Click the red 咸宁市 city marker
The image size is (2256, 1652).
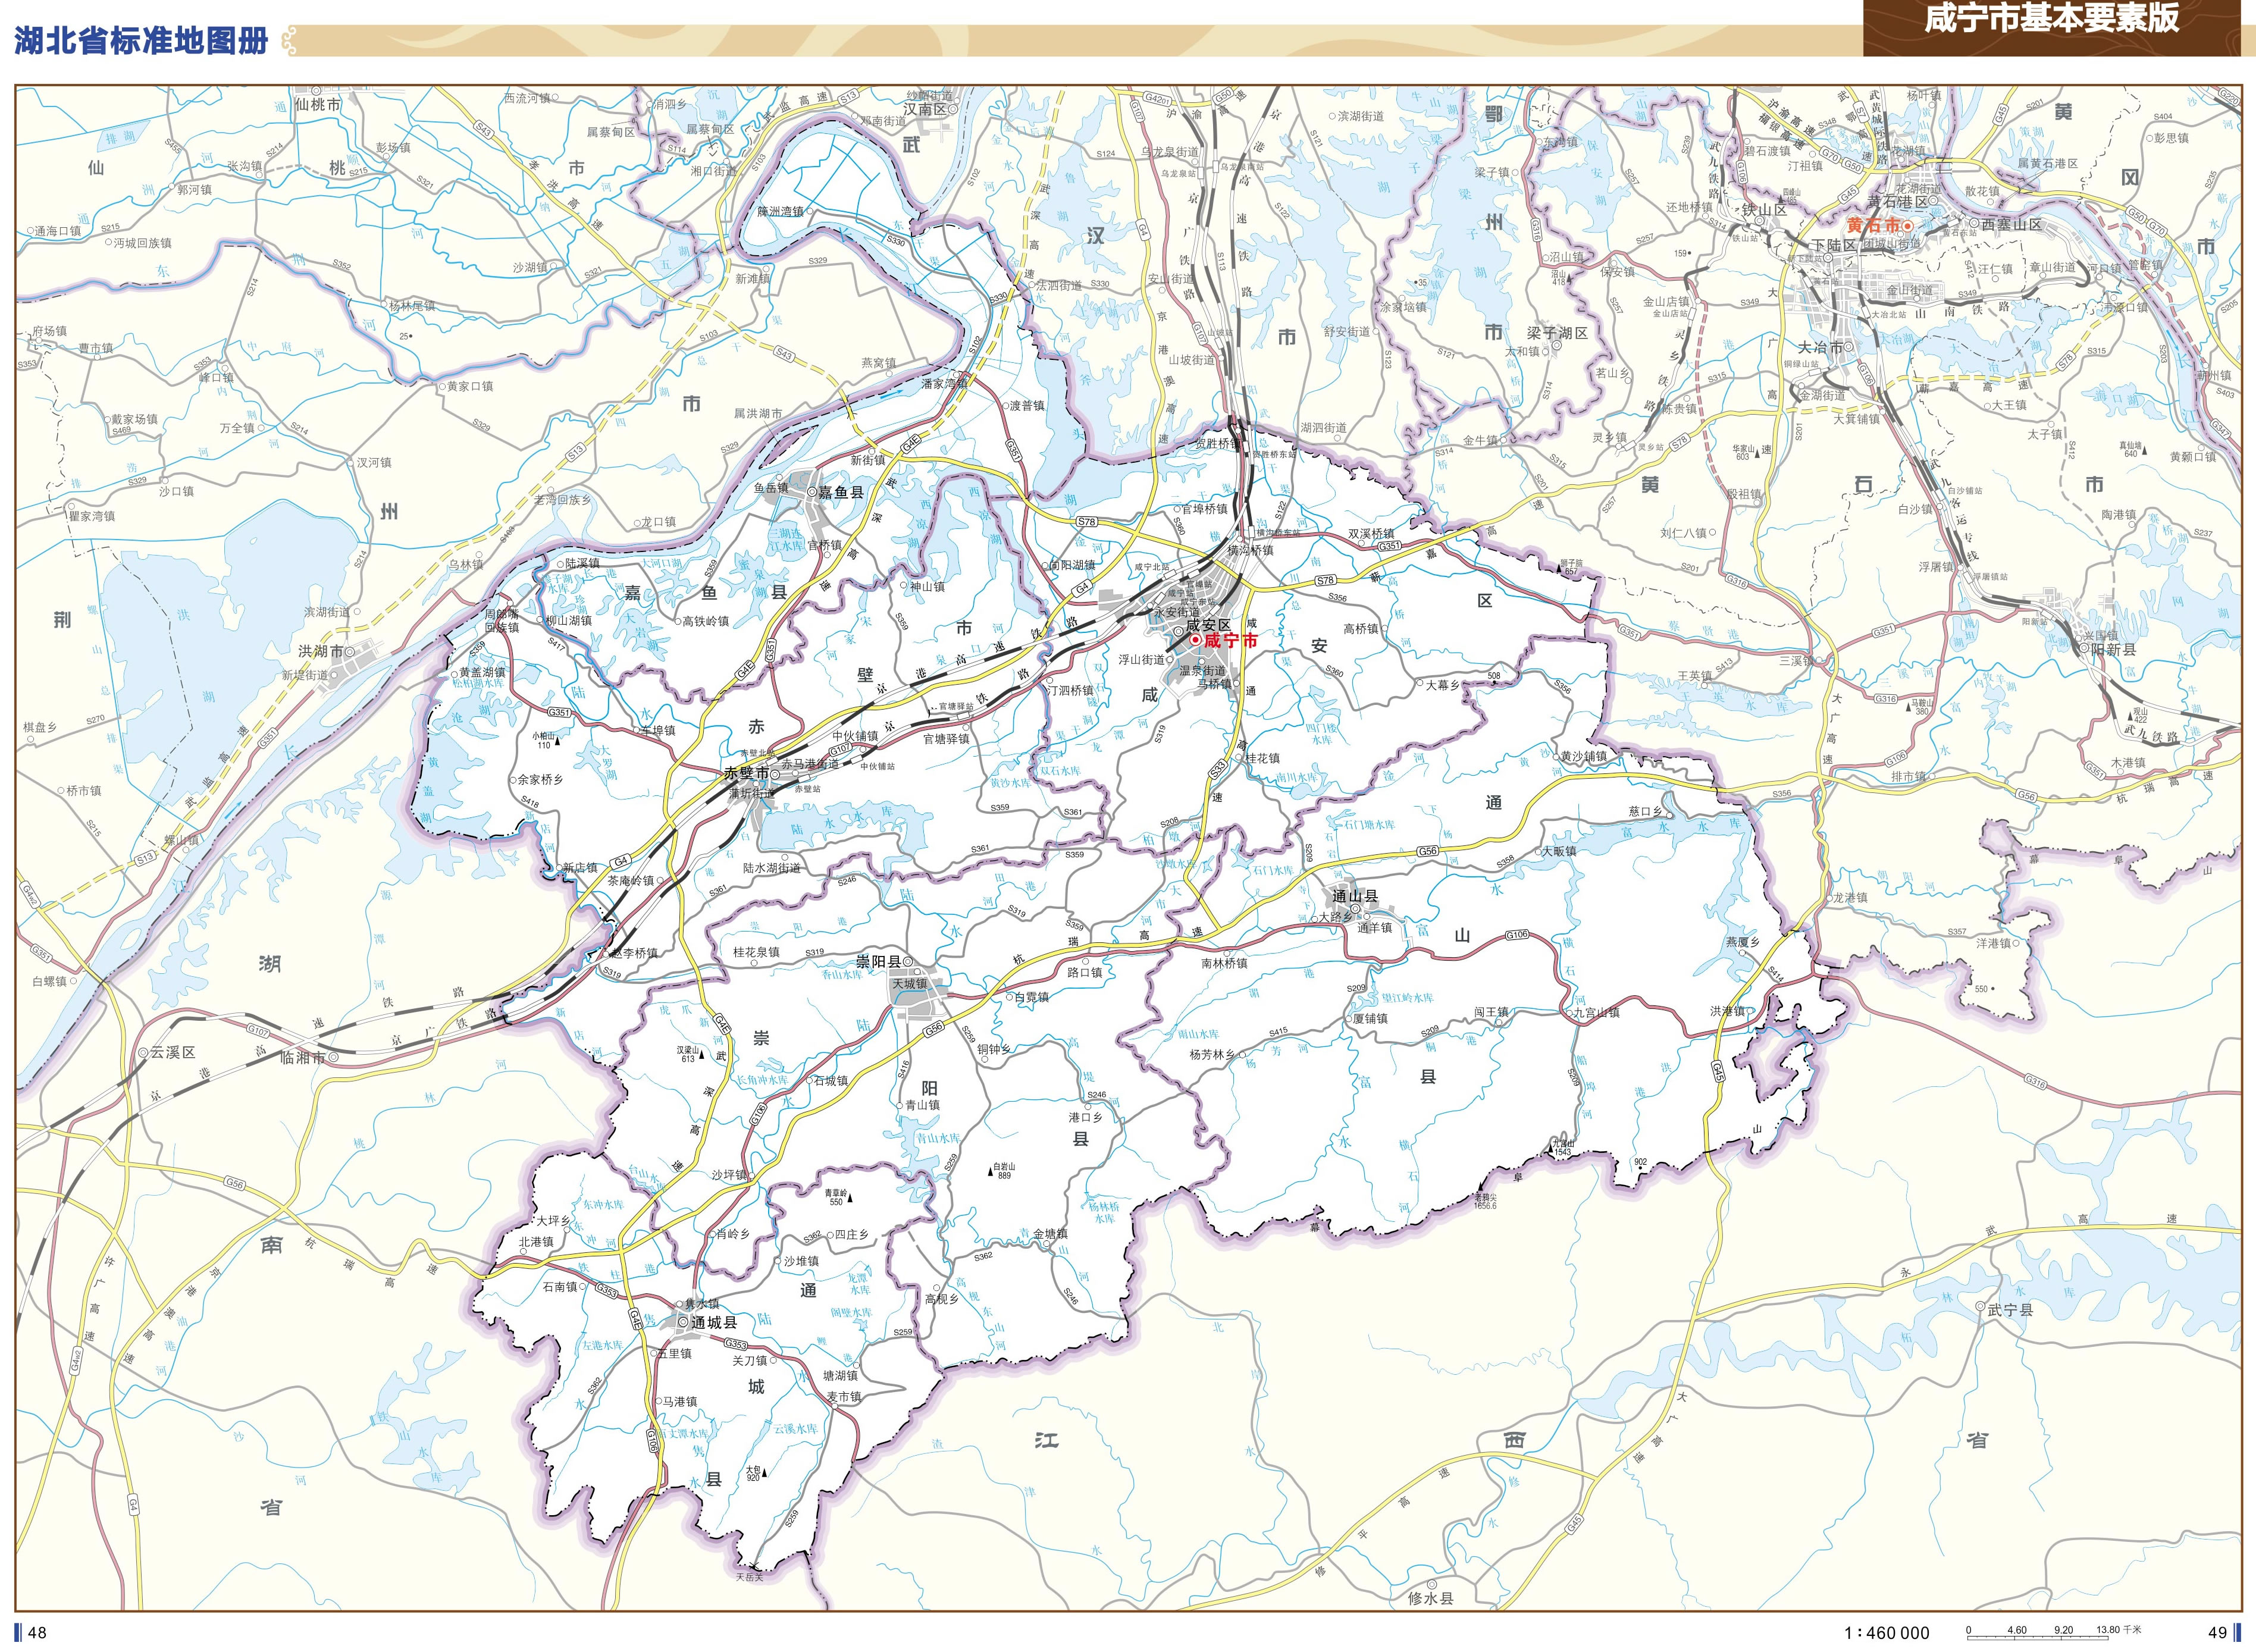1196,640
